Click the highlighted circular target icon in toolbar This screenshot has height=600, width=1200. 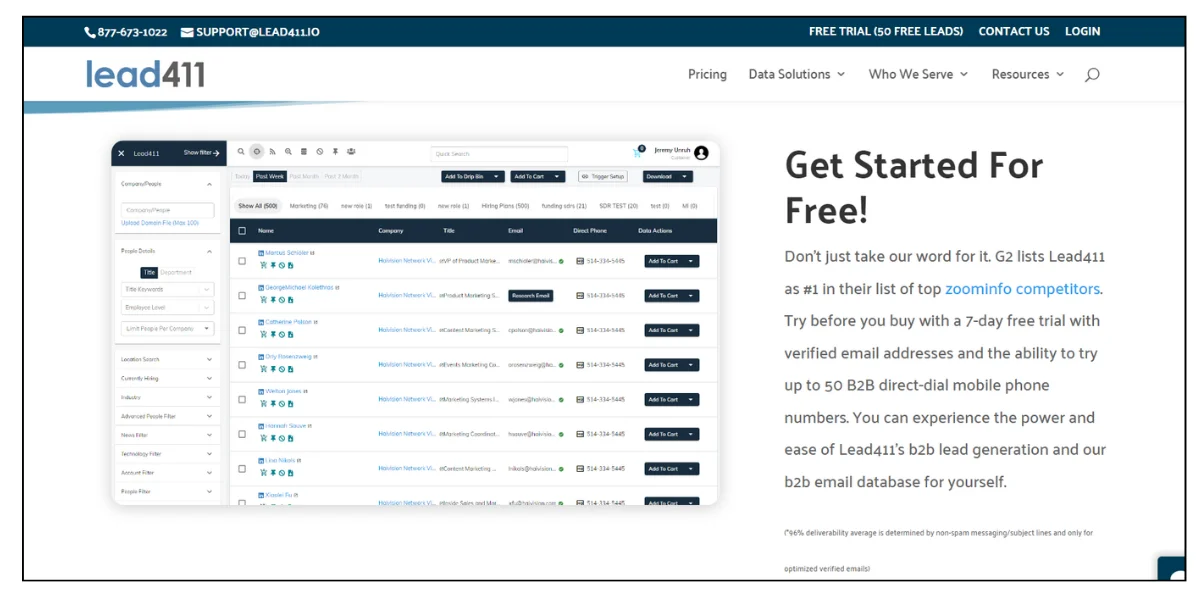257,151
